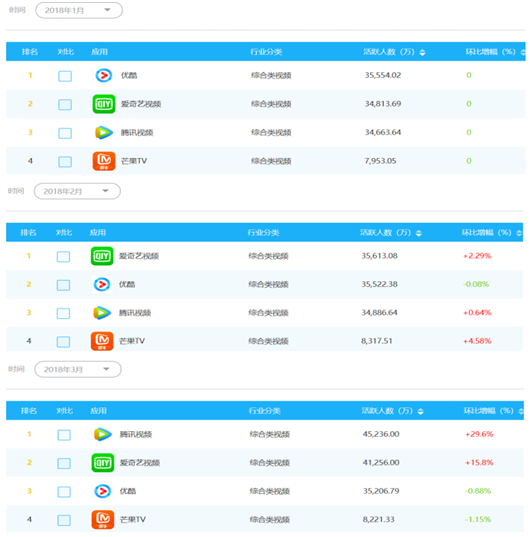Sort February table by 环比增幅 arrows
This screenshot has height=537, width=530.
519,233
